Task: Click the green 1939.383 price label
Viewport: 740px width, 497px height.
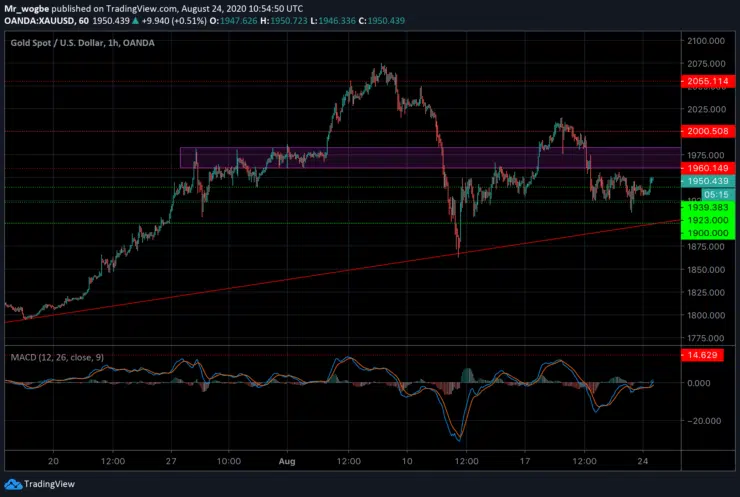Action: point(707,208)
